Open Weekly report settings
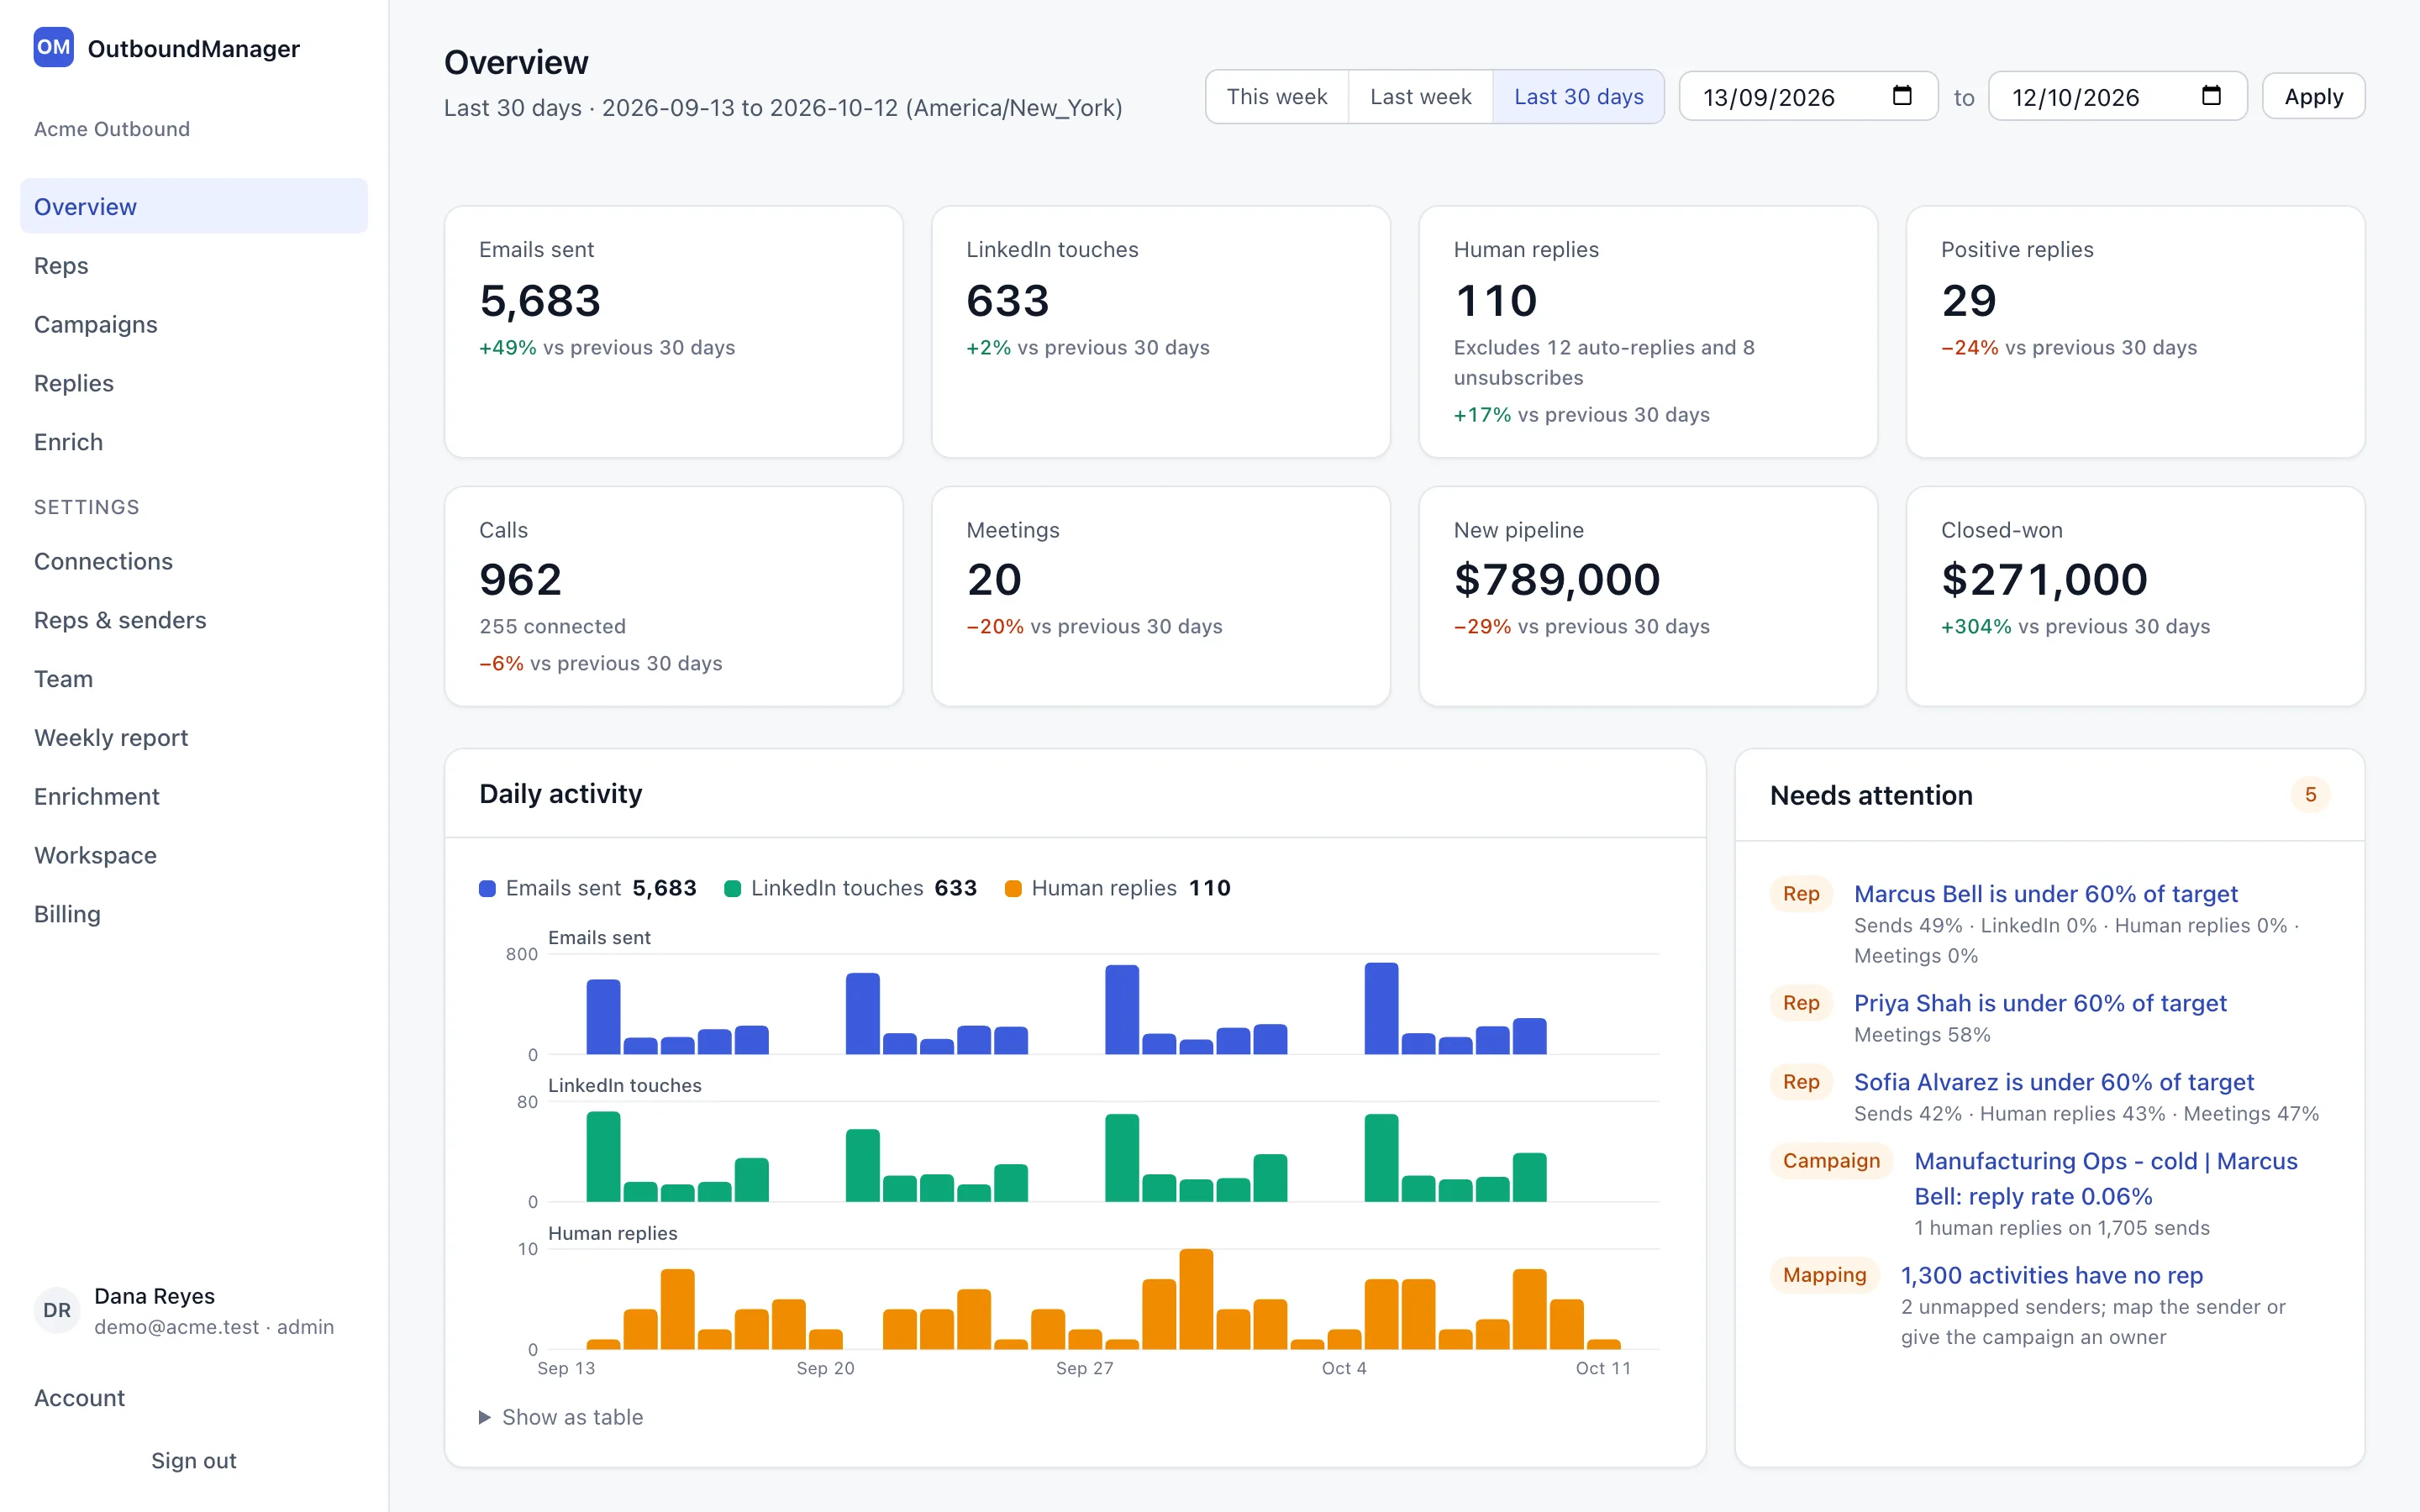This screenshot has height=1512, width=2420. [194, 738]
